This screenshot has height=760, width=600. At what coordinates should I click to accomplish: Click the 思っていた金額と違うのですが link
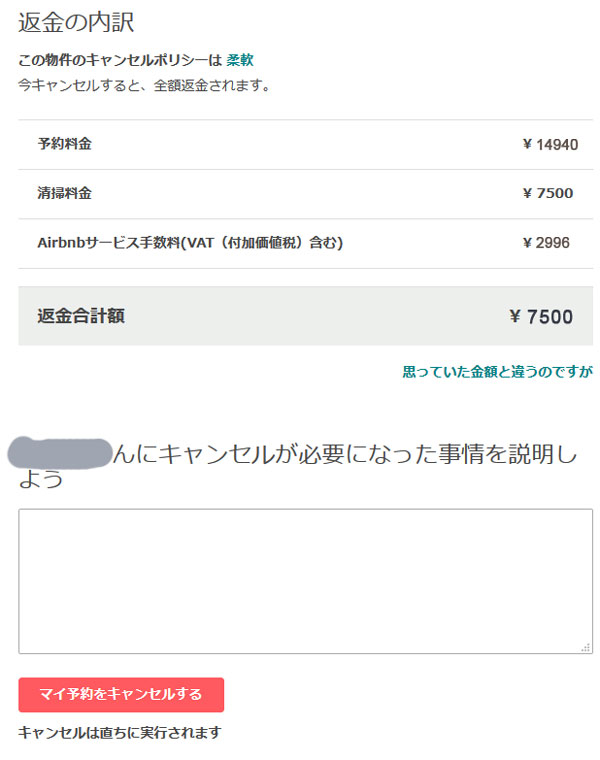click(x=497, y=372)
